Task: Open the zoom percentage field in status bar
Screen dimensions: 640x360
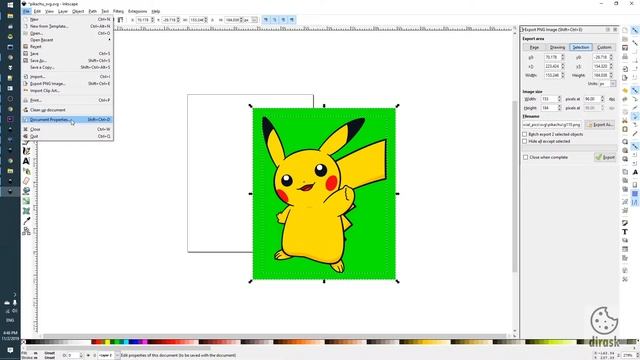Action: pyautogui.click(x=628, y=356)
